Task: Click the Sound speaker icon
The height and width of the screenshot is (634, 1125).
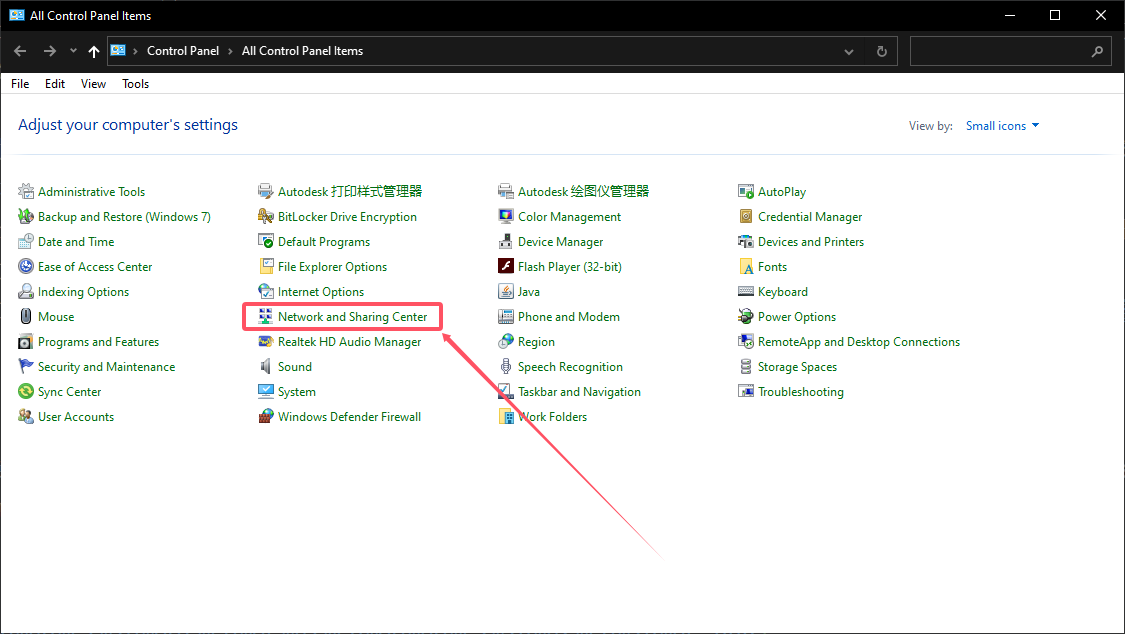Action: [x=265, y=366]
